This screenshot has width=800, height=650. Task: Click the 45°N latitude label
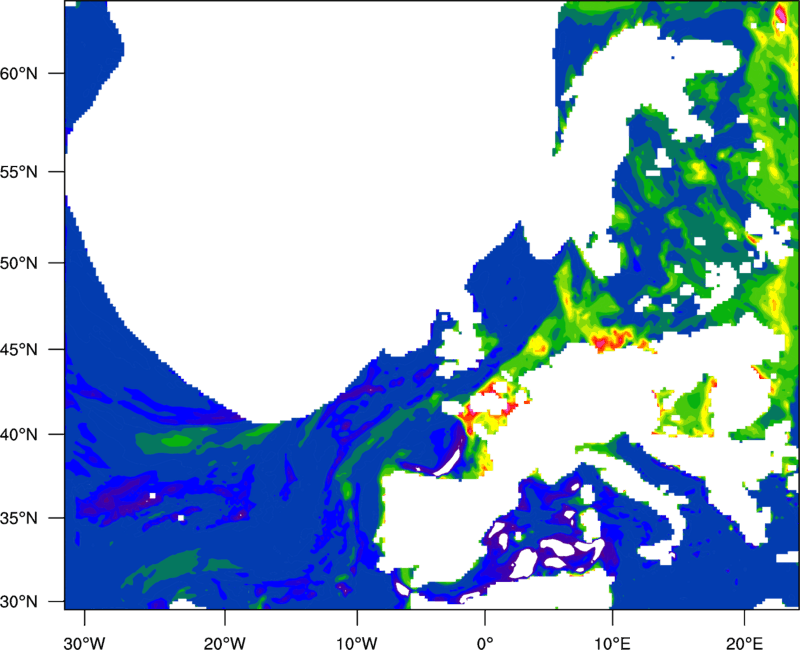click(19, 350)
